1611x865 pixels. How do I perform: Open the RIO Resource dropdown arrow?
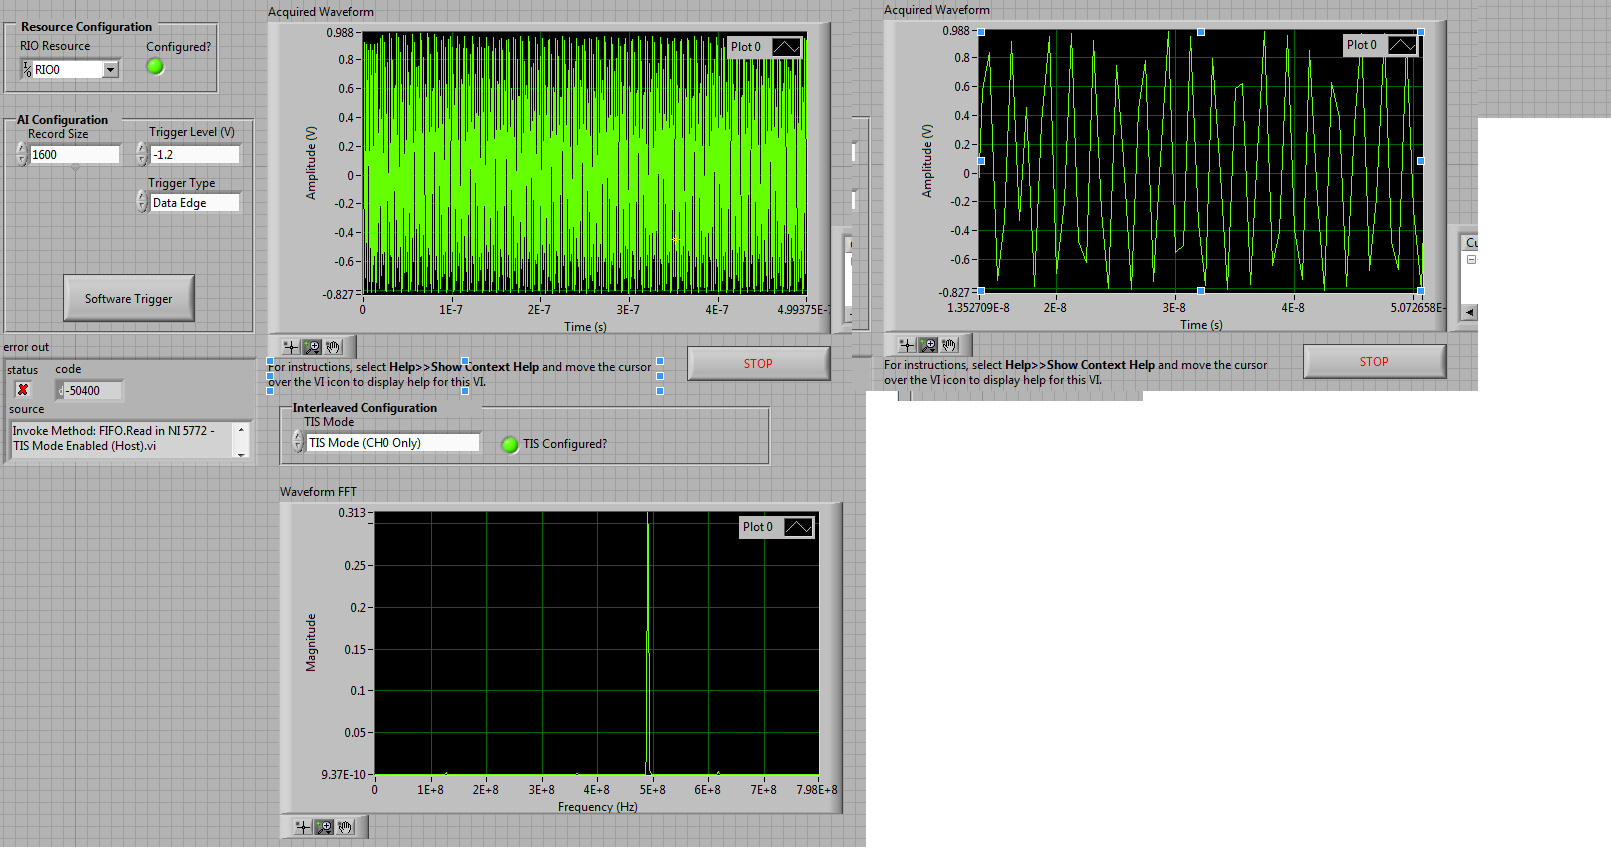[111, 69]
